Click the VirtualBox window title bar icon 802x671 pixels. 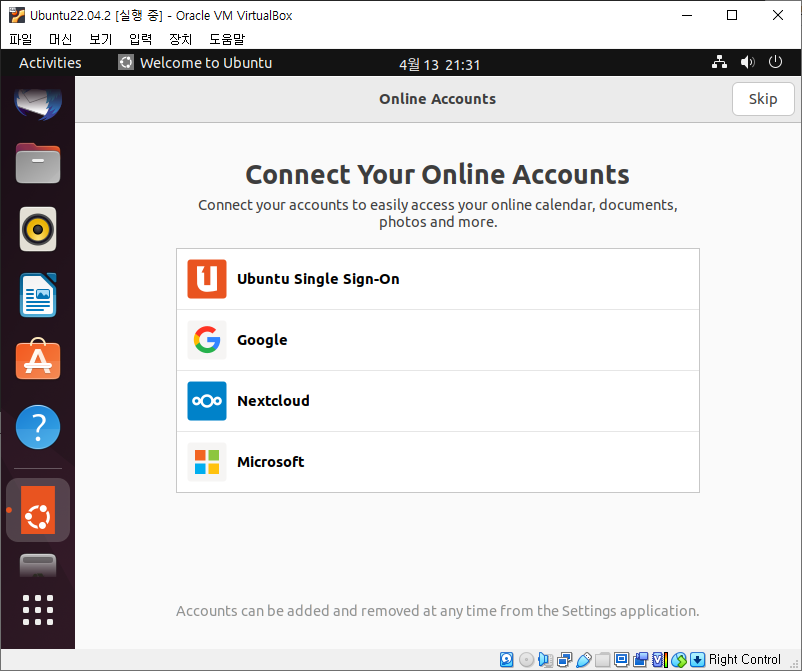(16, 15)
